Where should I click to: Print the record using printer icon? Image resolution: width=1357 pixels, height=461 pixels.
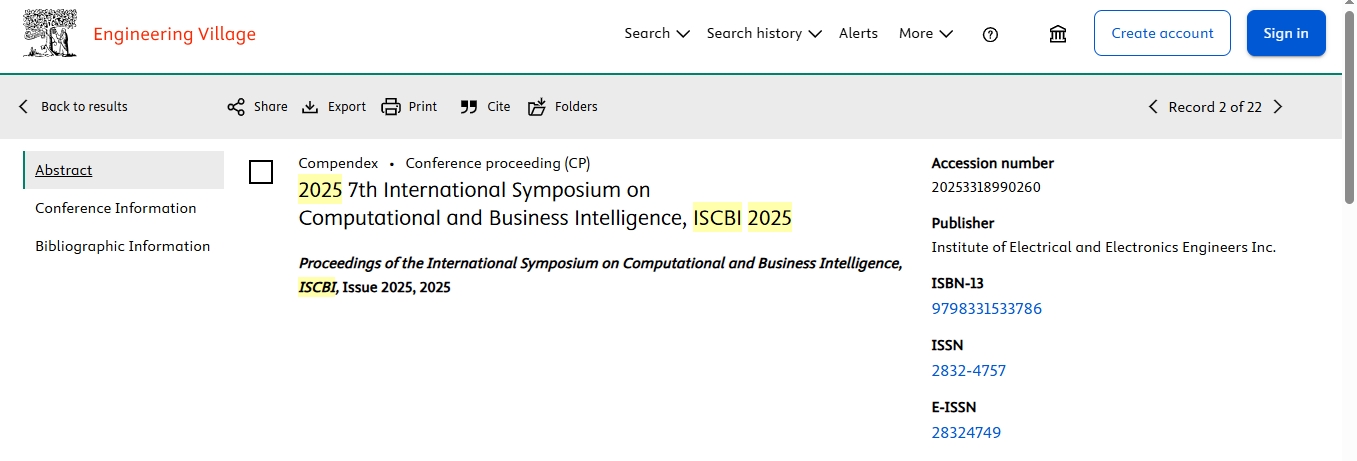point(391,107)
